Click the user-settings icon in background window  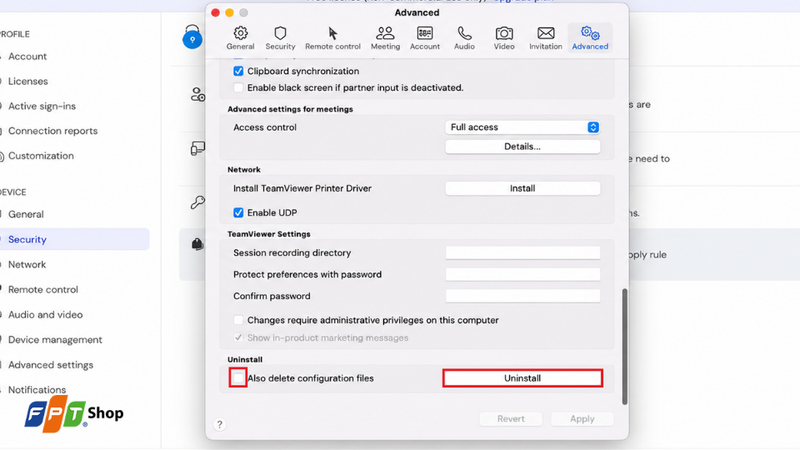[x=198, y=94]
